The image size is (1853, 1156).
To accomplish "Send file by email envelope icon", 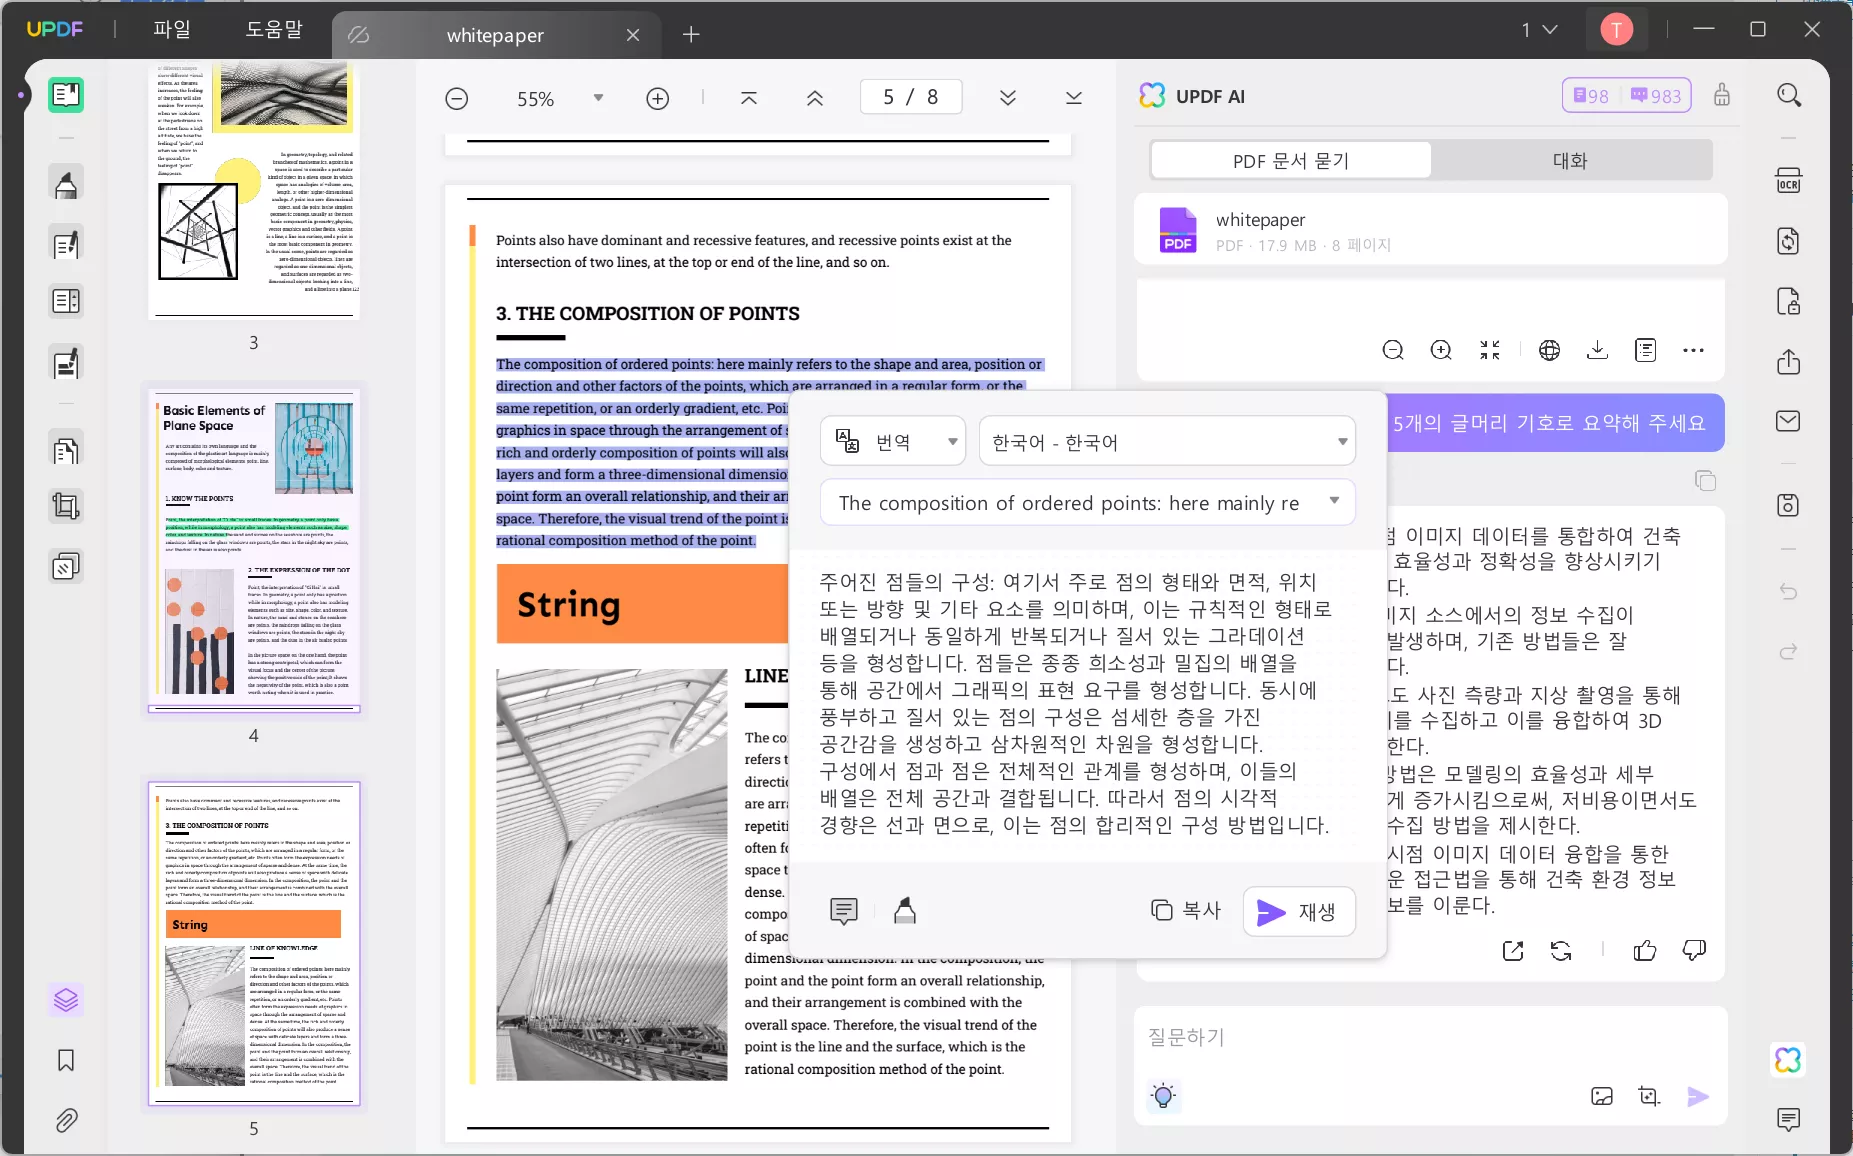I will [1789, 421].
